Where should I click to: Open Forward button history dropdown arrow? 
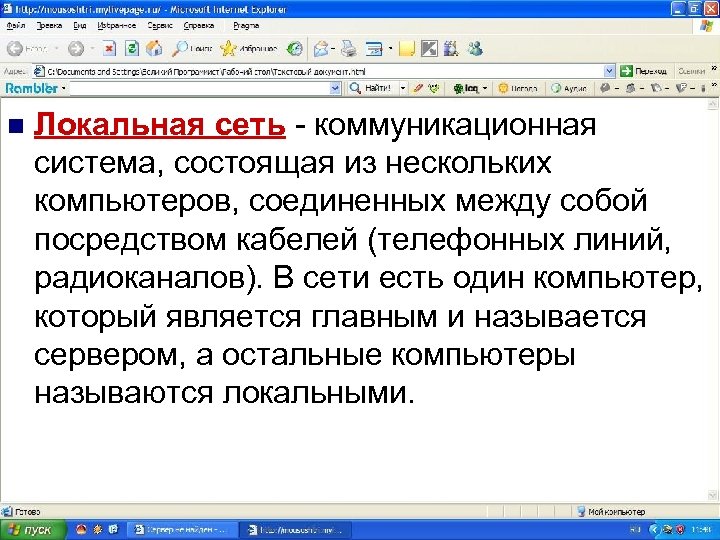(x=92, y=48)
